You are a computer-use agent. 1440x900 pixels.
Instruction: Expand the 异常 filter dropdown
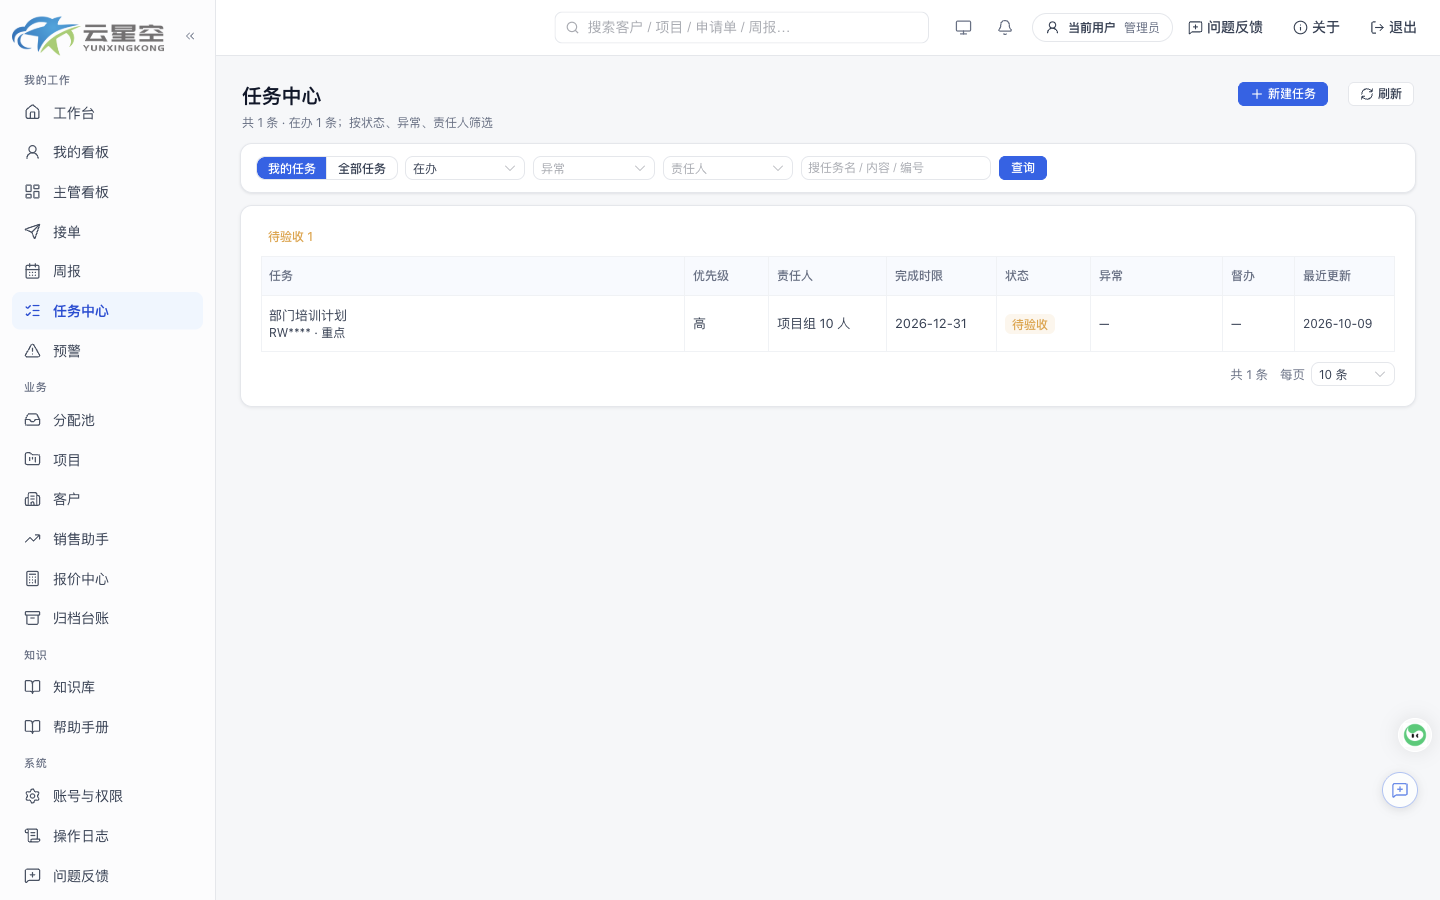[594, 168]
